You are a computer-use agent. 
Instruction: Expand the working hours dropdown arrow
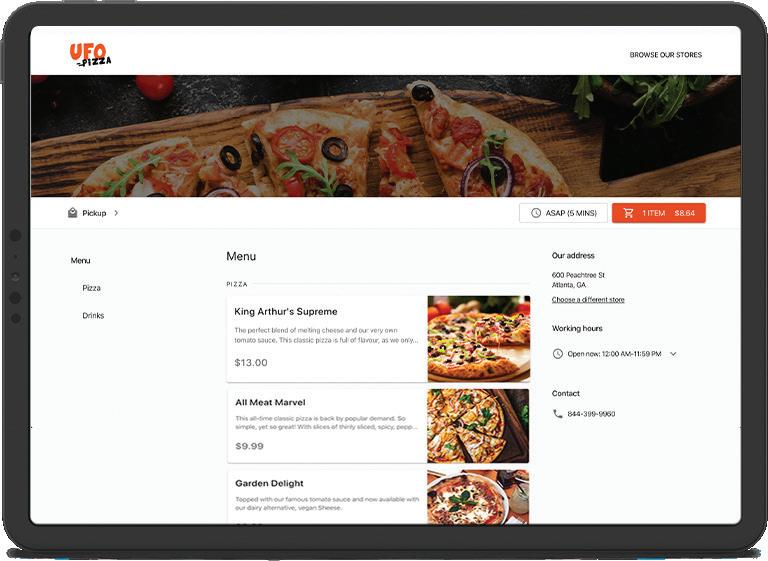point(673,354)
